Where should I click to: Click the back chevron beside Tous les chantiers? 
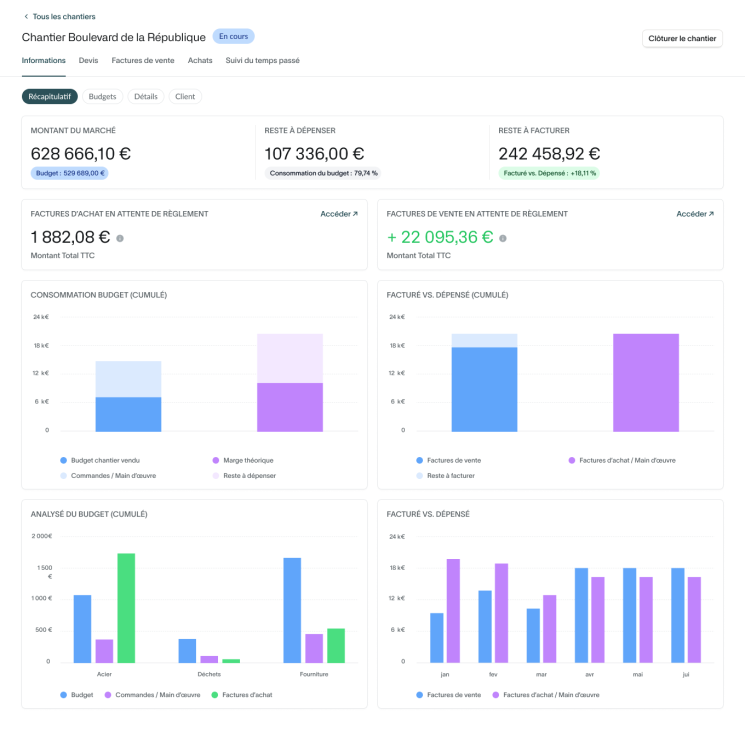(26, 17)
